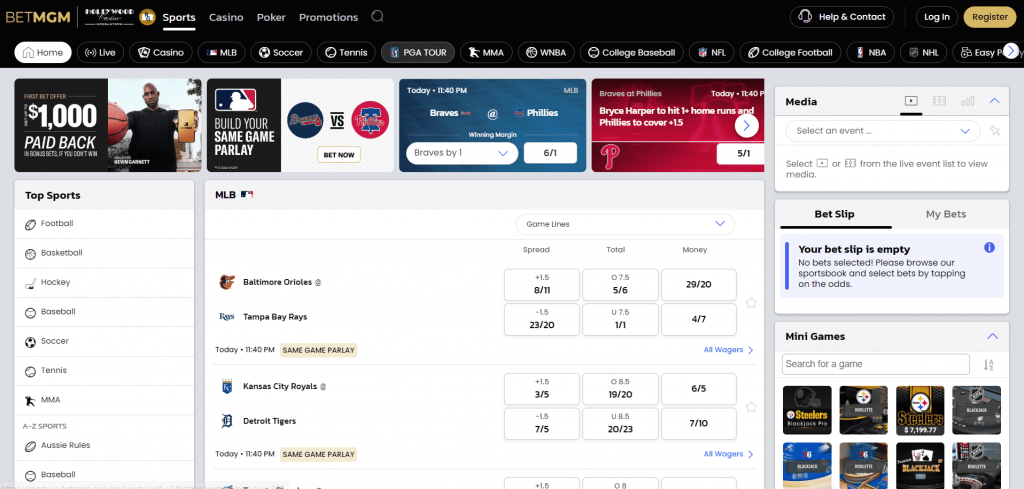Screen dimensions: 1024x489
Task: Switch Media panel to scoreboard view
Action: click(x=939, y=101)
